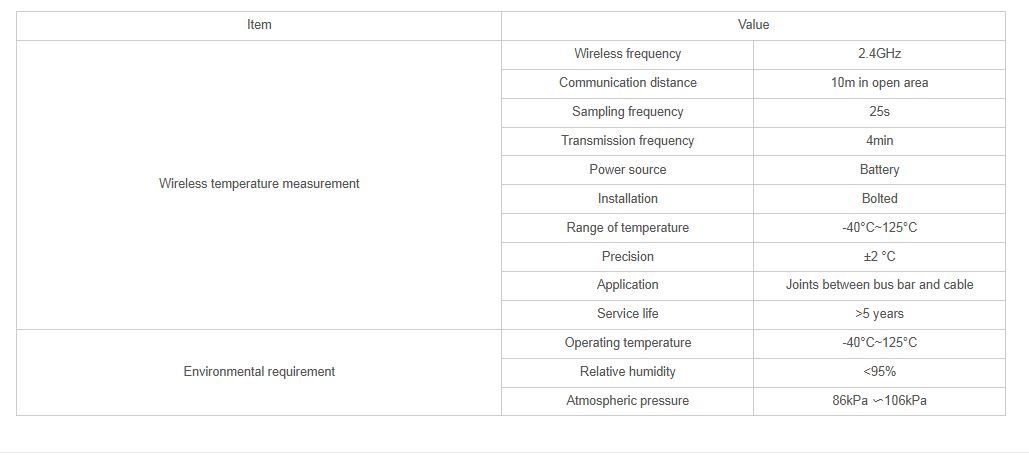This screenshot has width=1029, height=470.
Task: Click the "Wireless frequency" label cell
Action: point(627,54)
